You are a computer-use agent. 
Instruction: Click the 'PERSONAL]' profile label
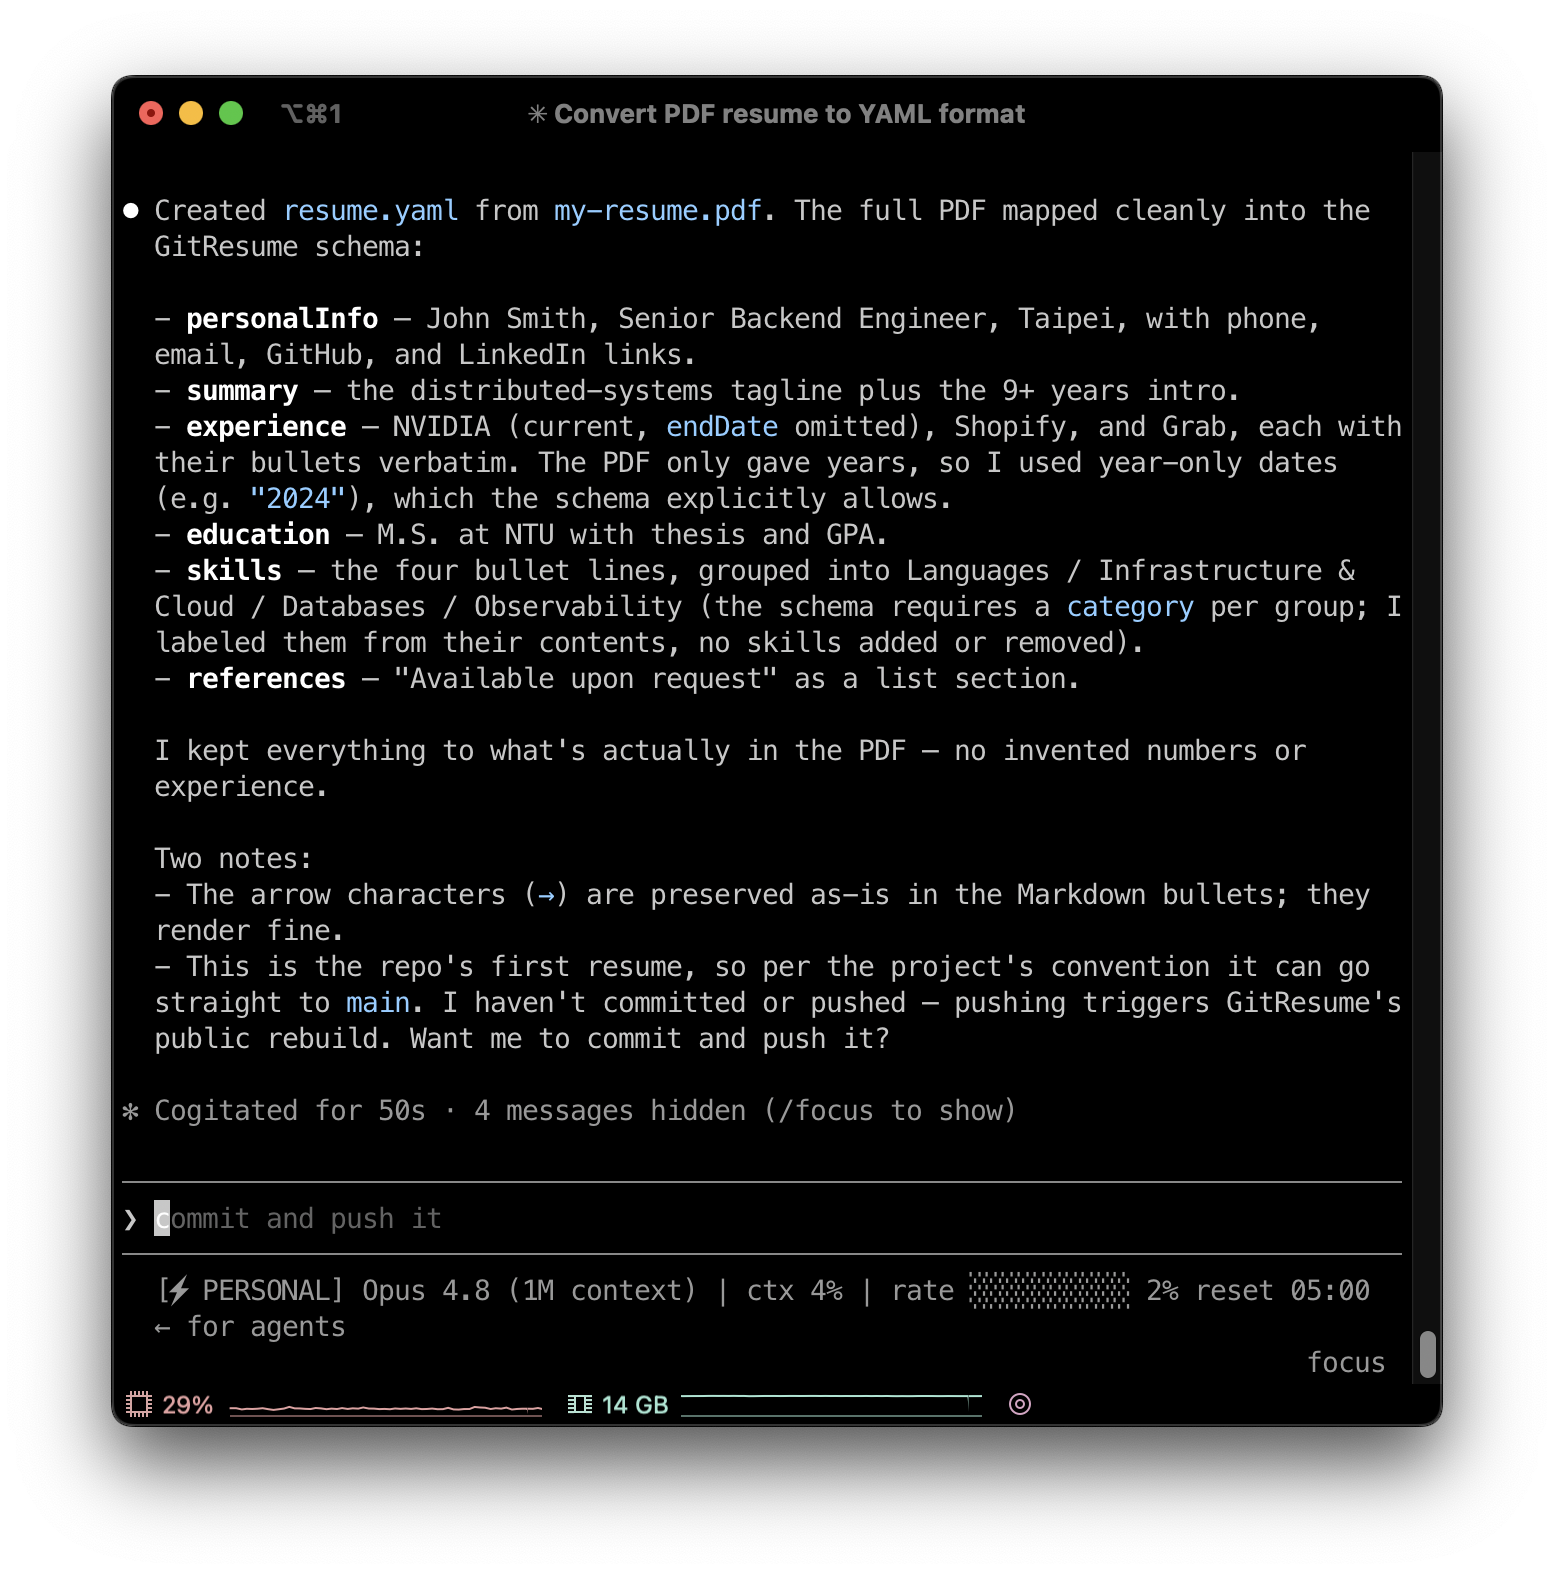(273, 1291)
